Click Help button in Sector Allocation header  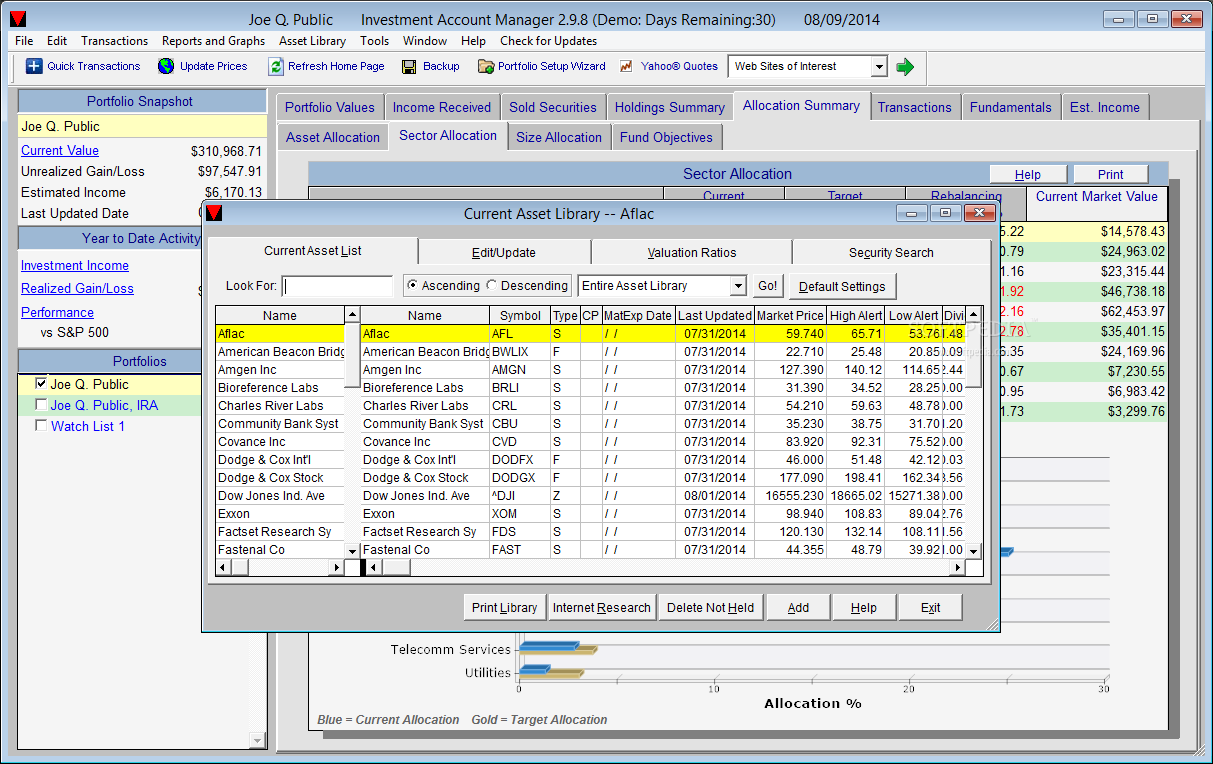click(x=1027, y=174)
